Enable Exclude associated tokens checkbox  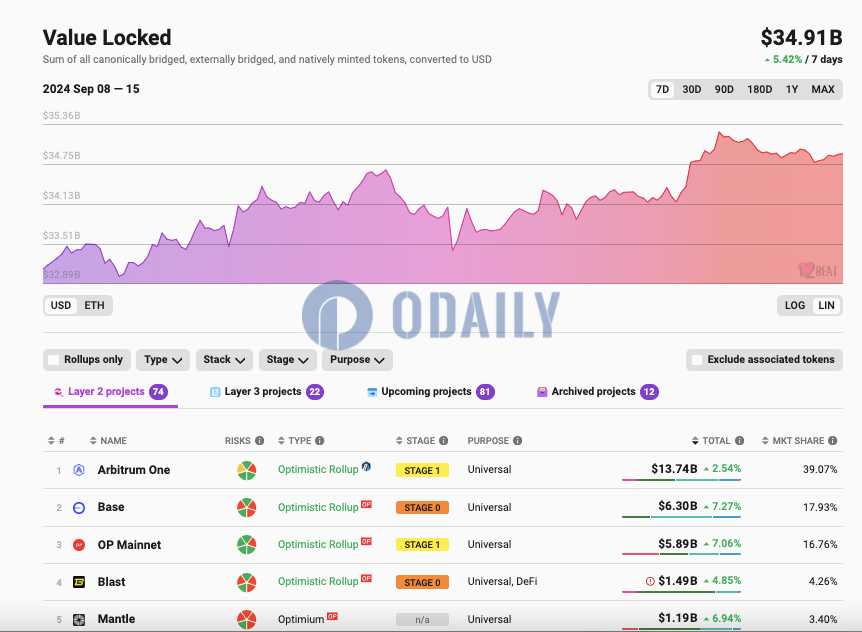(x=697, y=360)
